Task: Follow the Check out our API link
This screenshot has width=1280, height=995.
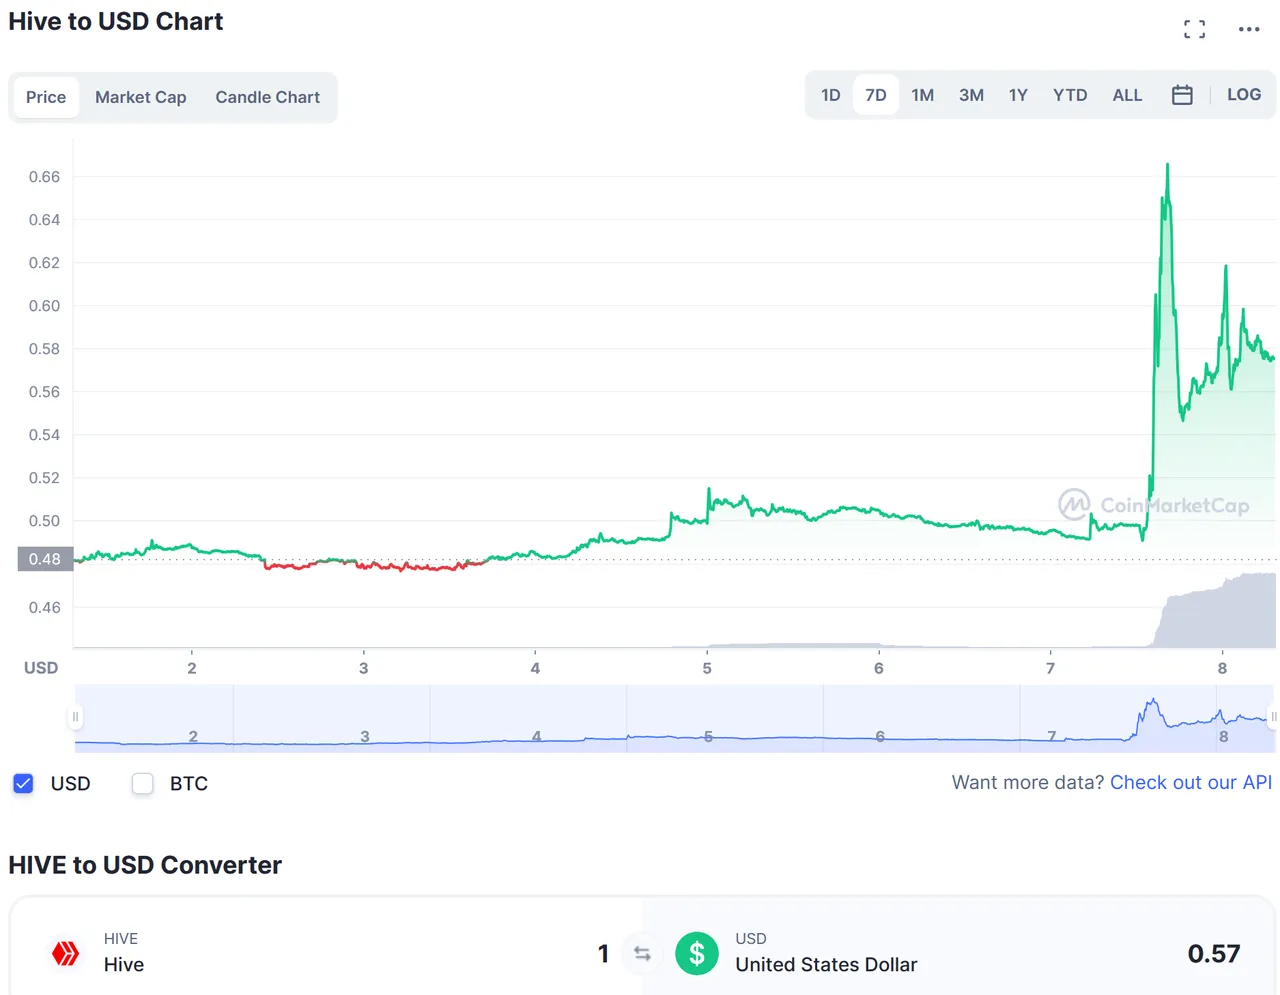Action: (x=1191, y=782)
